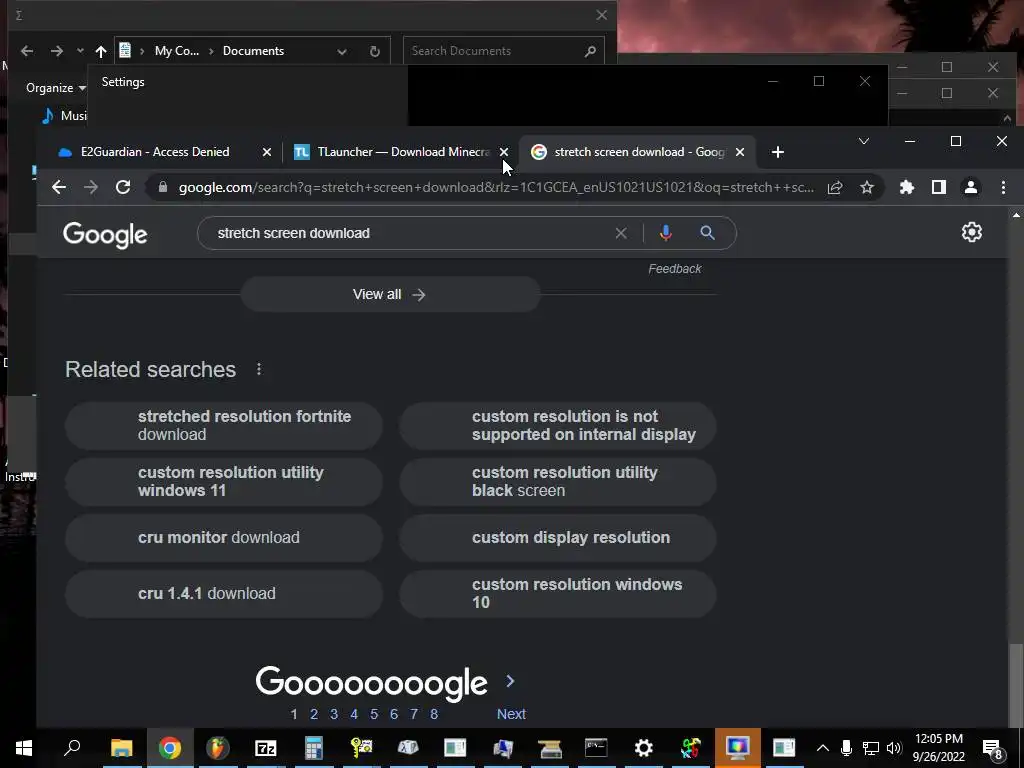Search custom display resolution
The height and width of the screenshot is (768, 1024).
(558, 537)
